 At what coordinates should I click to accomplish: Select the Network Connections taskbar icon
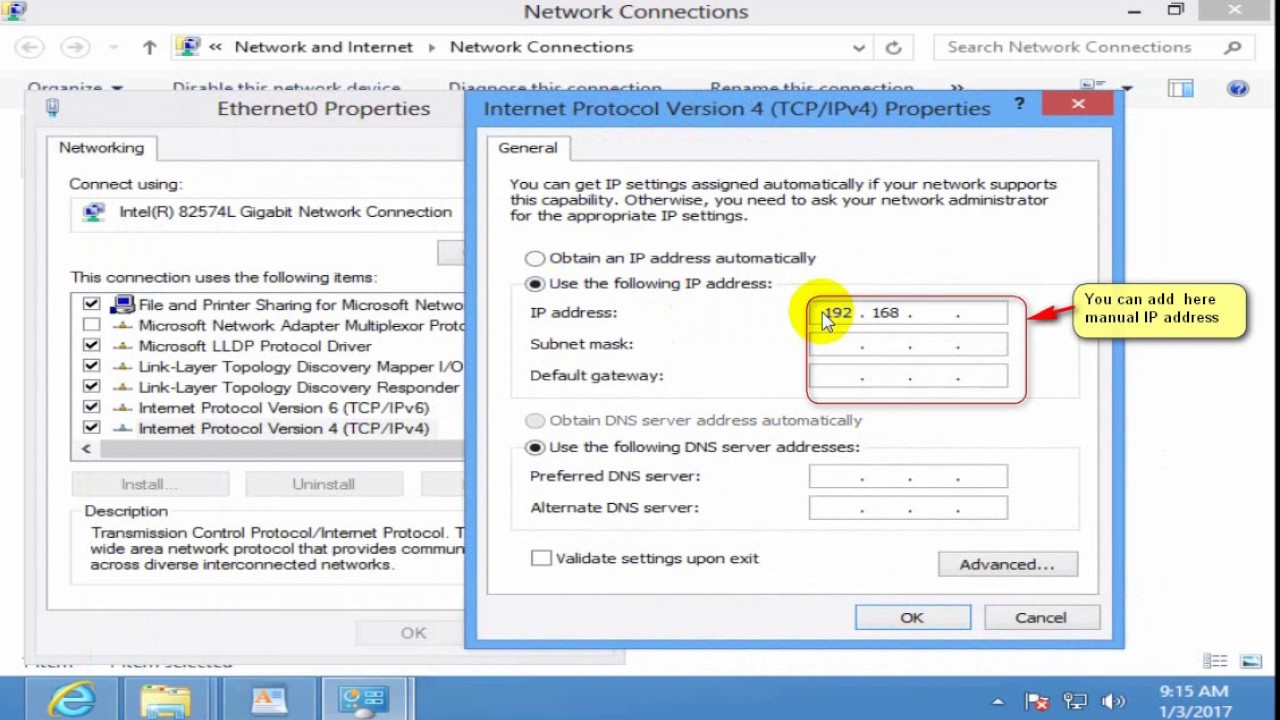[363, 699]
